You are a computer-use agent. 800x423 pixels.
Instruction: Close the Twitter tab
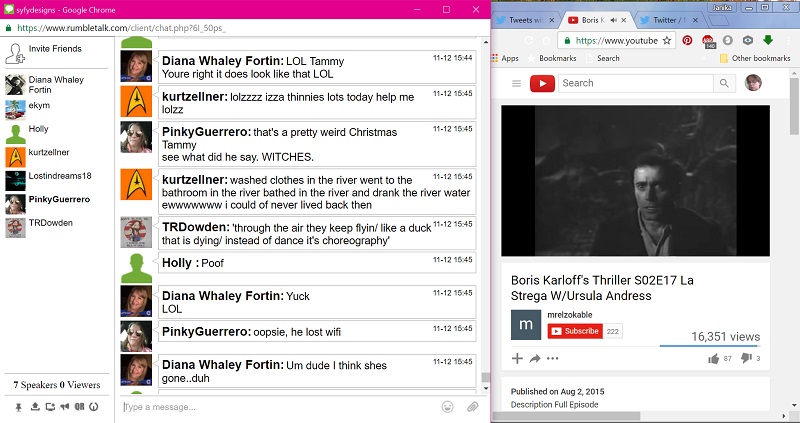[696, 20]
